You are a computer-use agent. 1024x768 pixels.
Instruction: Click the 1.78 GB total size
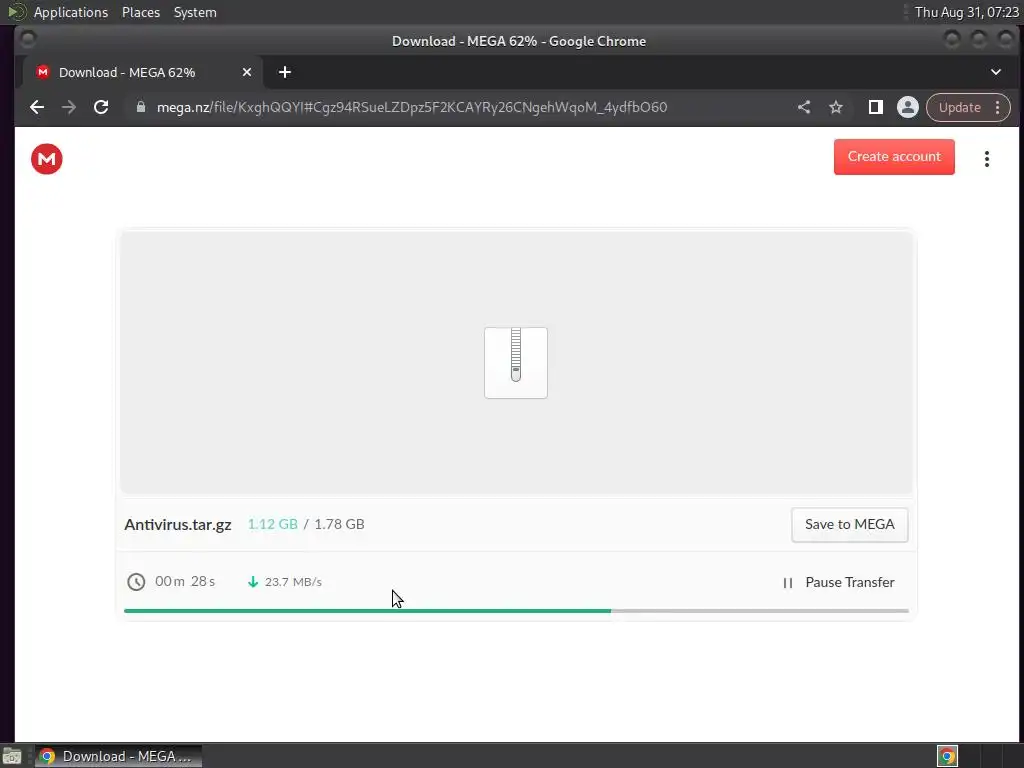[x=340, y=524]
